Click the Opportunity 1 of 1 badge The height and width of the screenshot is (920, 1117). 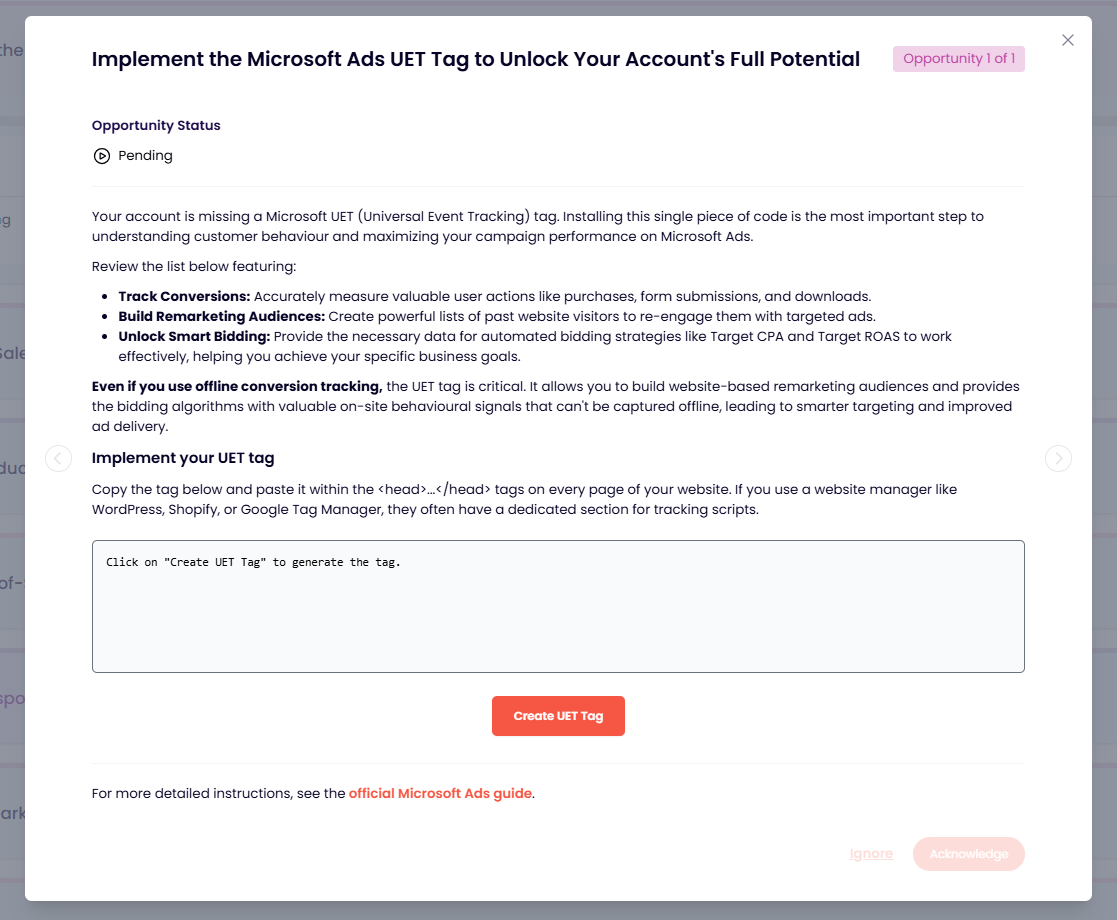click(x=959, y=58)
